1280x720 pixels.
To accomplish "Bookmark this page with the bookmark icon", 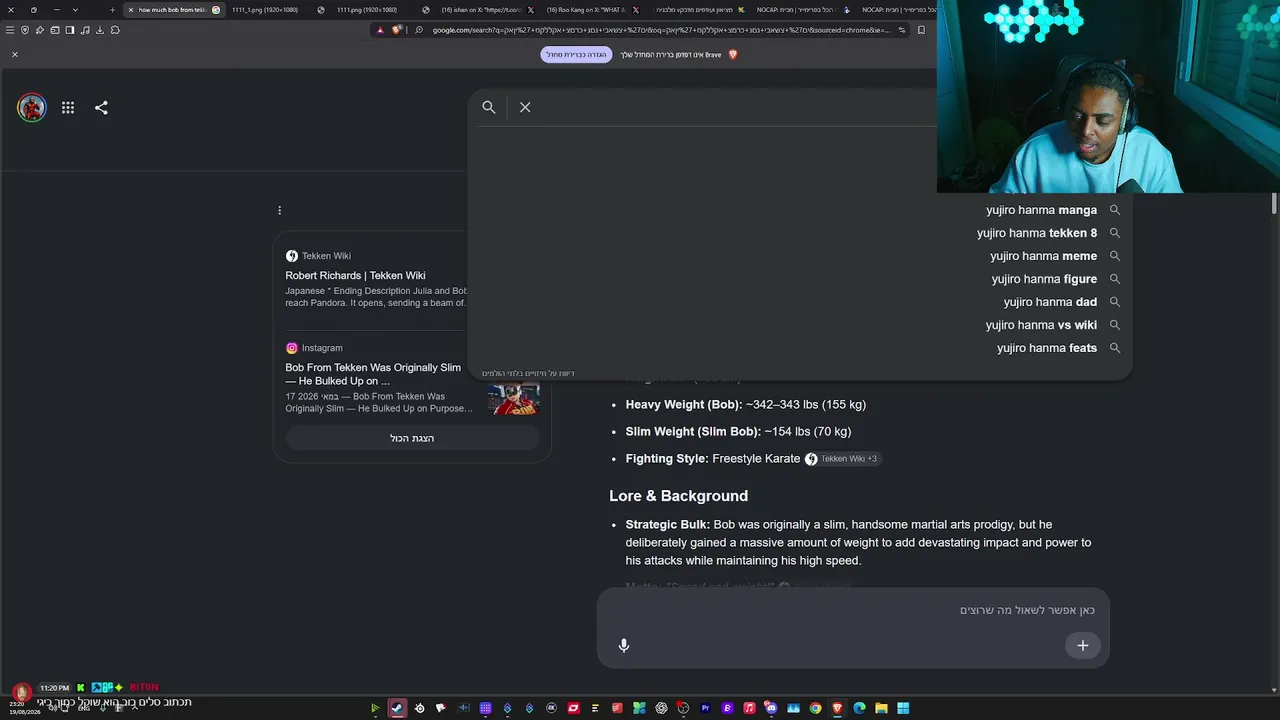I will tap(921, 30).
